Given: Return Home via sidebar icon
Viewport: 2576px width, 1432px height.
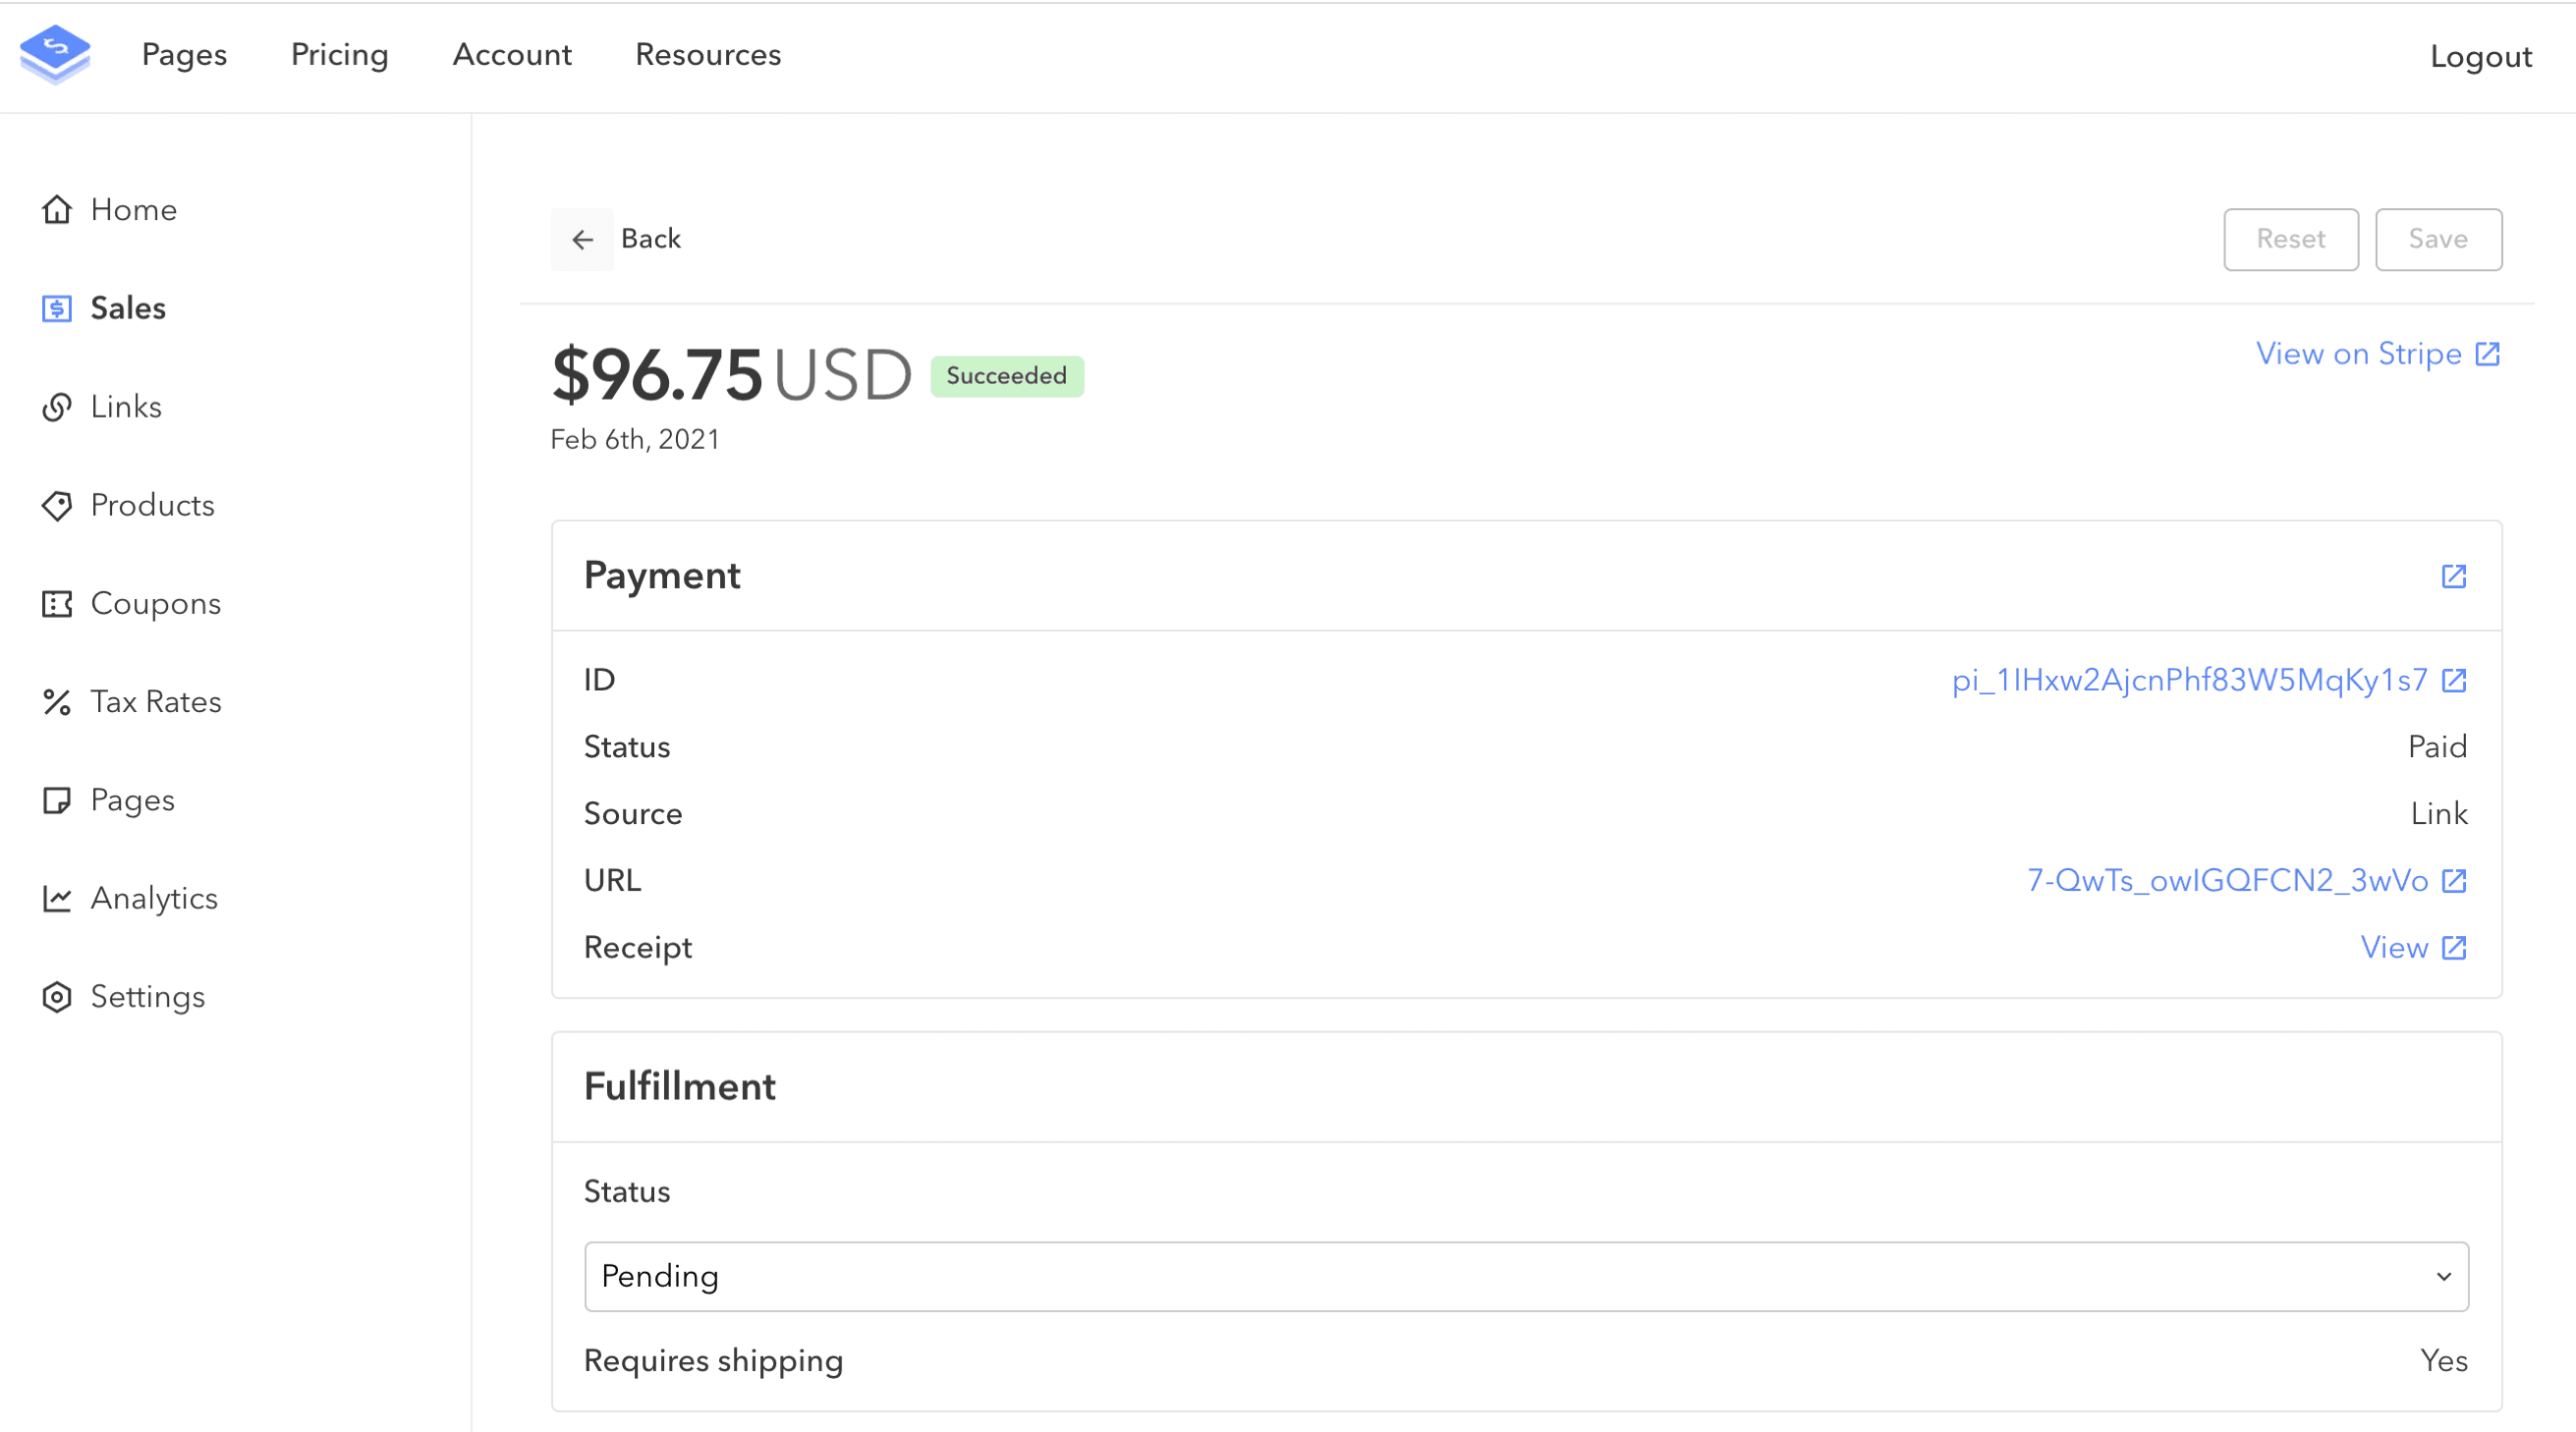Looking at the screenshot, I should click(x=57, y=209).
